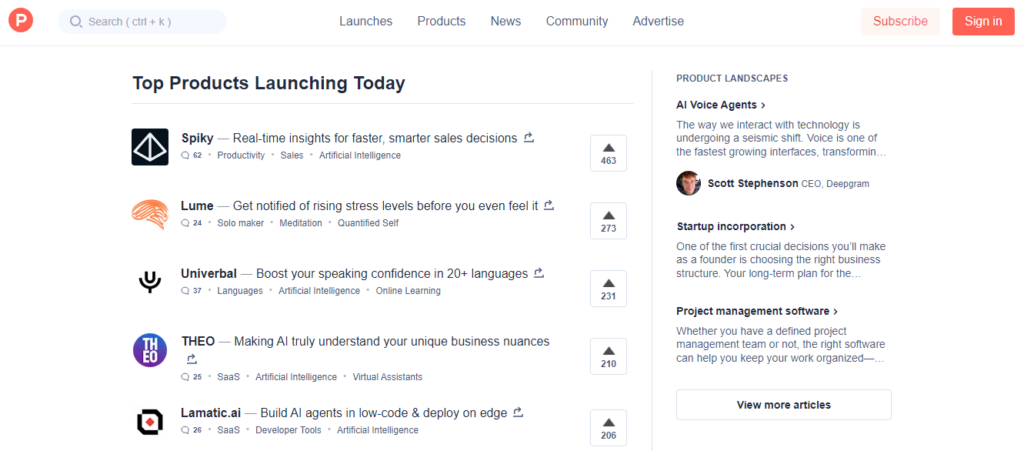
Task: Click View more articles button
Action: pyautogui.click(x=784, y=405)
